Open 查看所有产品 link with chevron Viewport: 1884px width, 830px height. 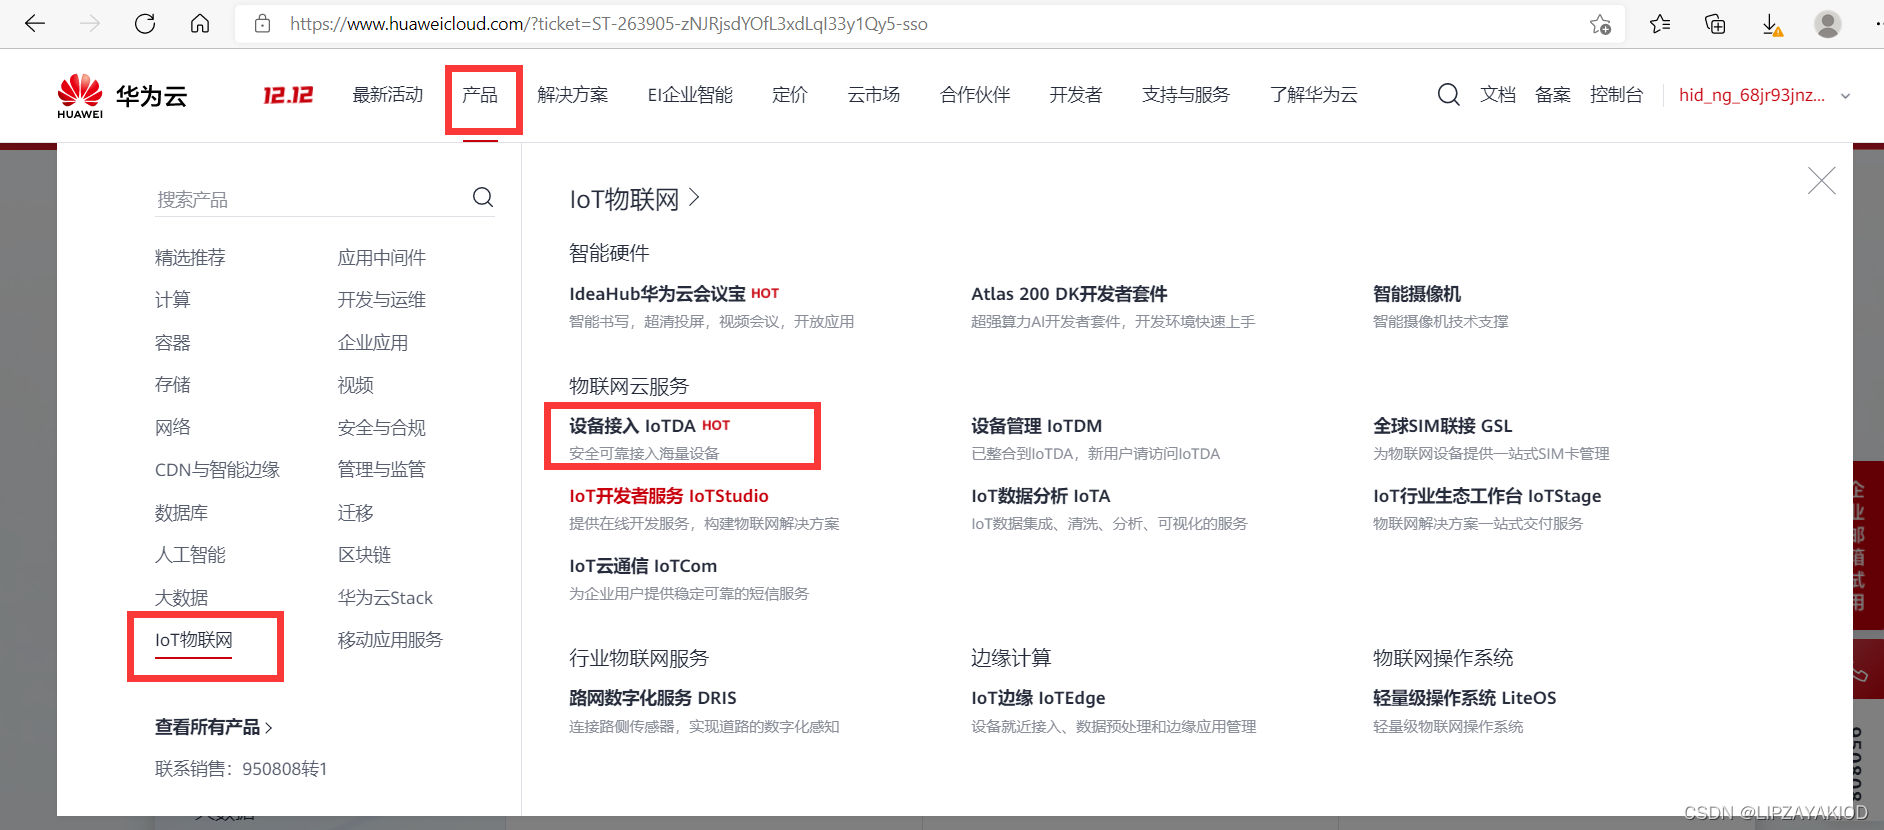214,727
